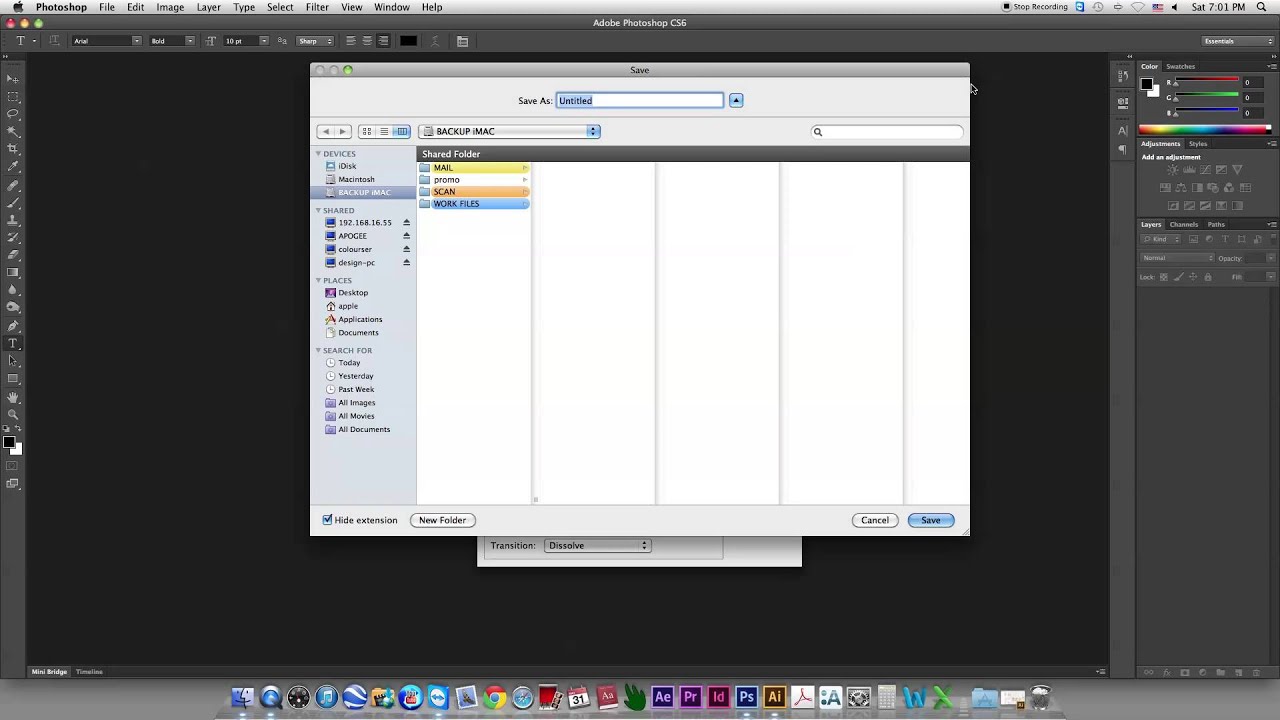The image size is (1280, 720).
Task: Open After Effects from the Dock
Action: click(662, 697)
